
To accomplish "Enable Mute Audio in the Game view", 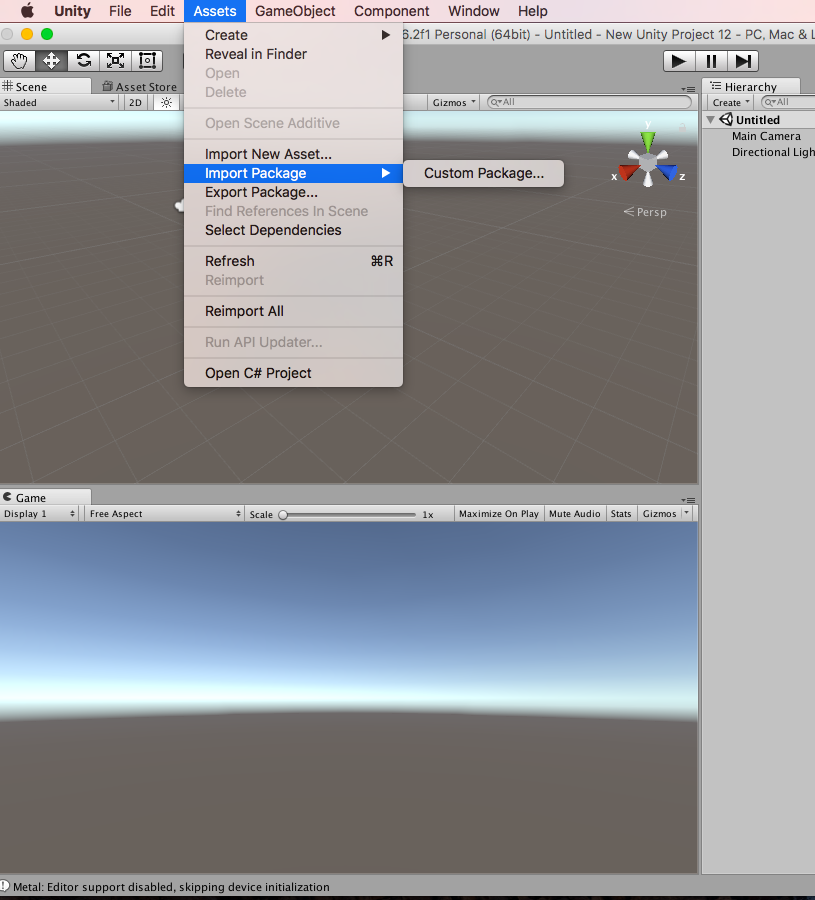I will click(574, 513).
